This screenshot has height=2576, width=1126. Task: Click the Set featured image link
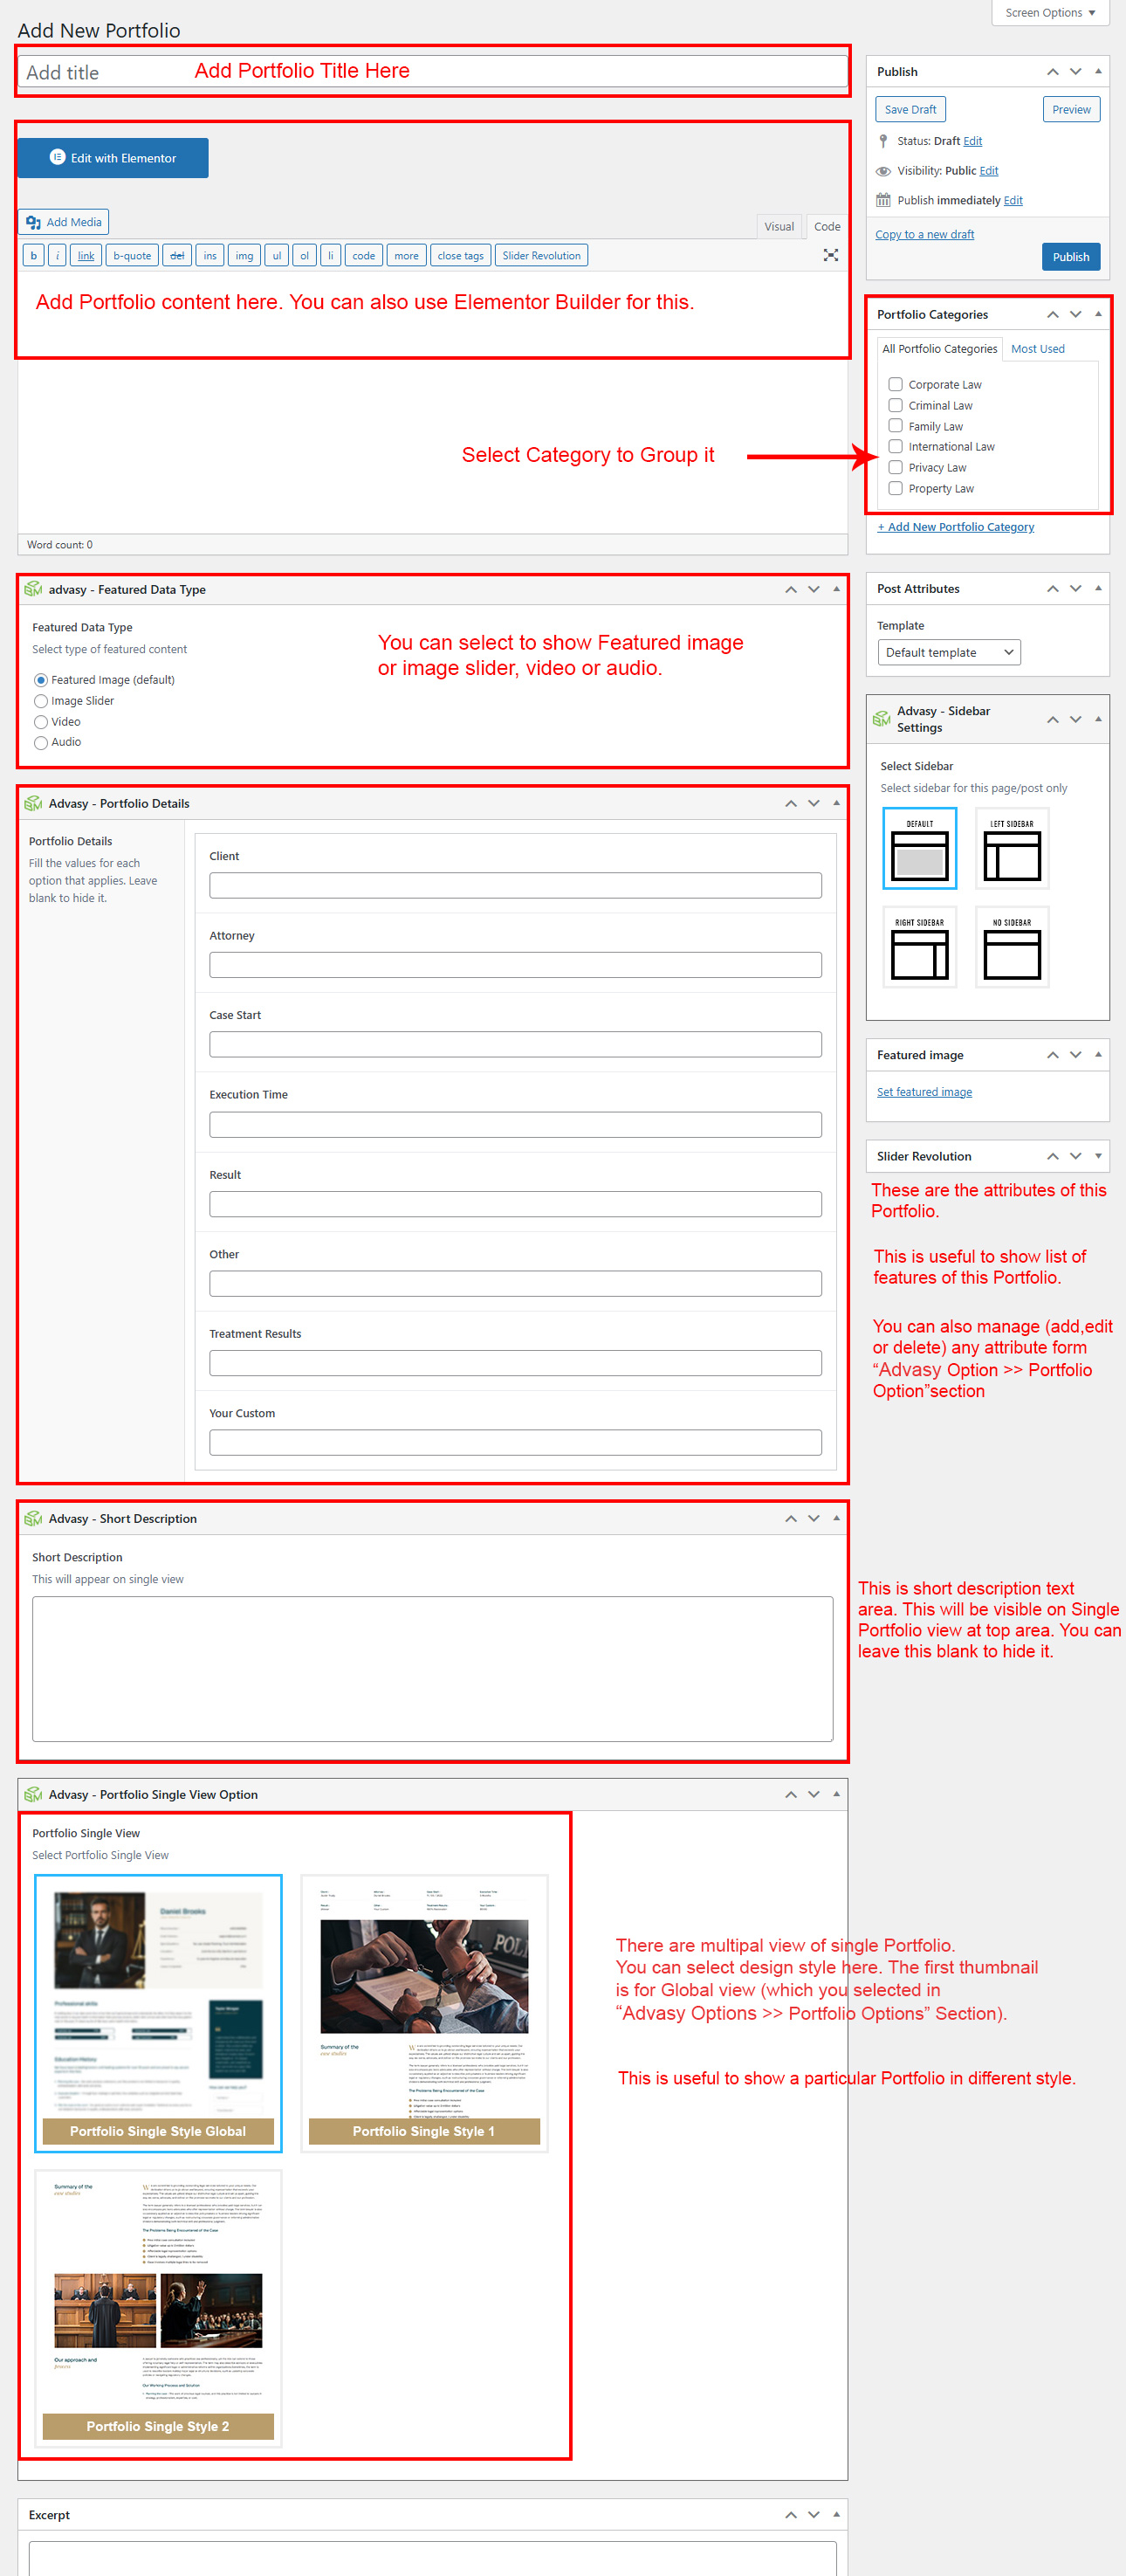923,1092
